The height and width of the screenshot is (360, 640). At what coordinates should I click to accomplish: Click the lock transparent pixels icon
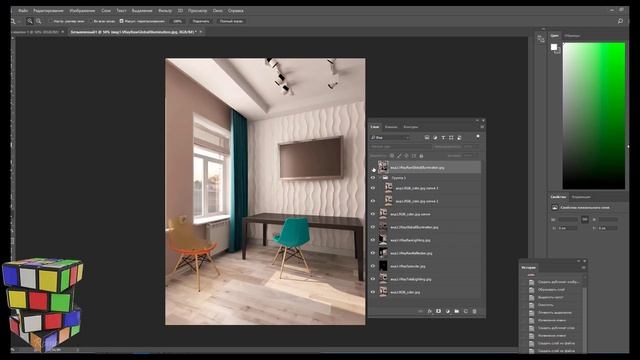392,156
